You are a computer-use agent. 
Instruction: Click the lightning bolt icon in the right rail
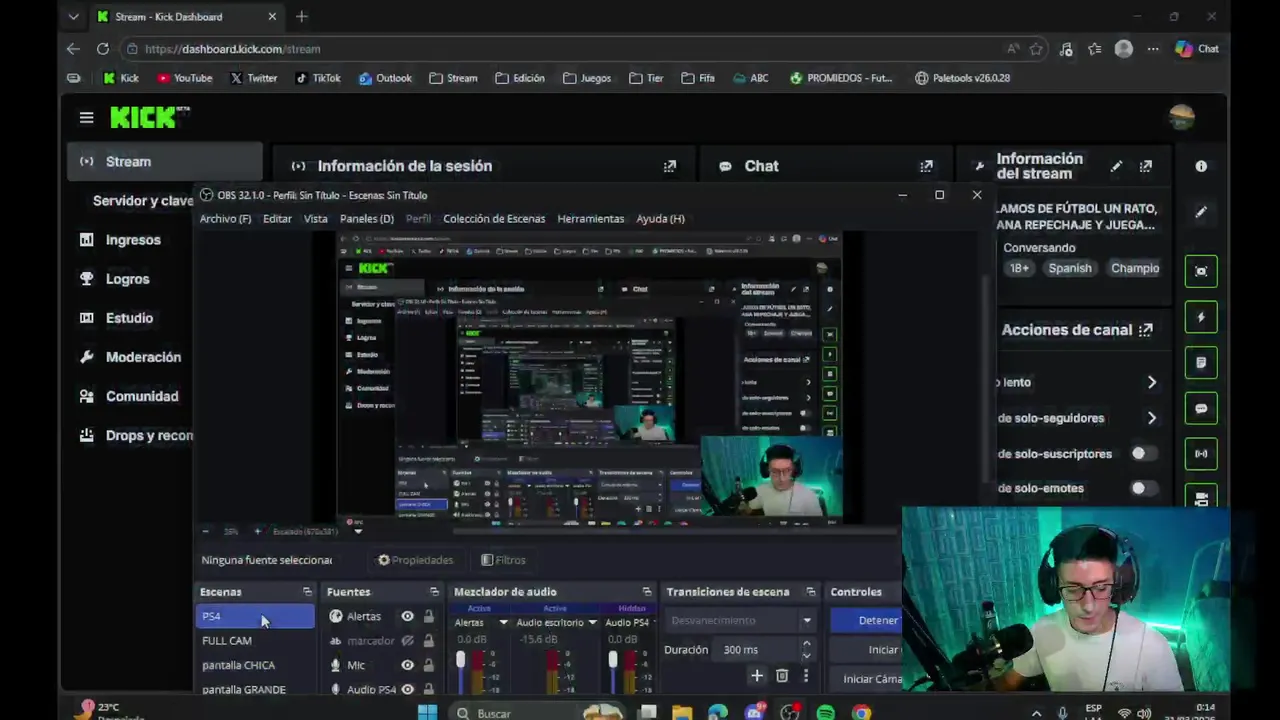1201,317
